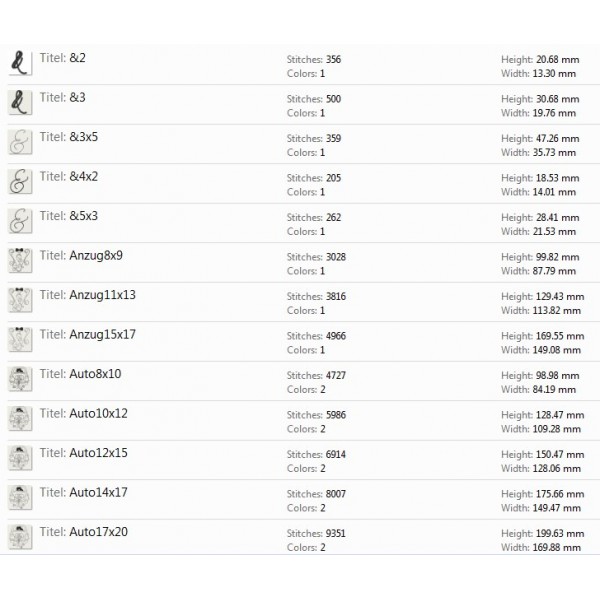Image resolution: width=600 pixels, height=600 pixels.
Task: Open the Anzug11x13 suit thumbnail
Action: tap(19, 300)
